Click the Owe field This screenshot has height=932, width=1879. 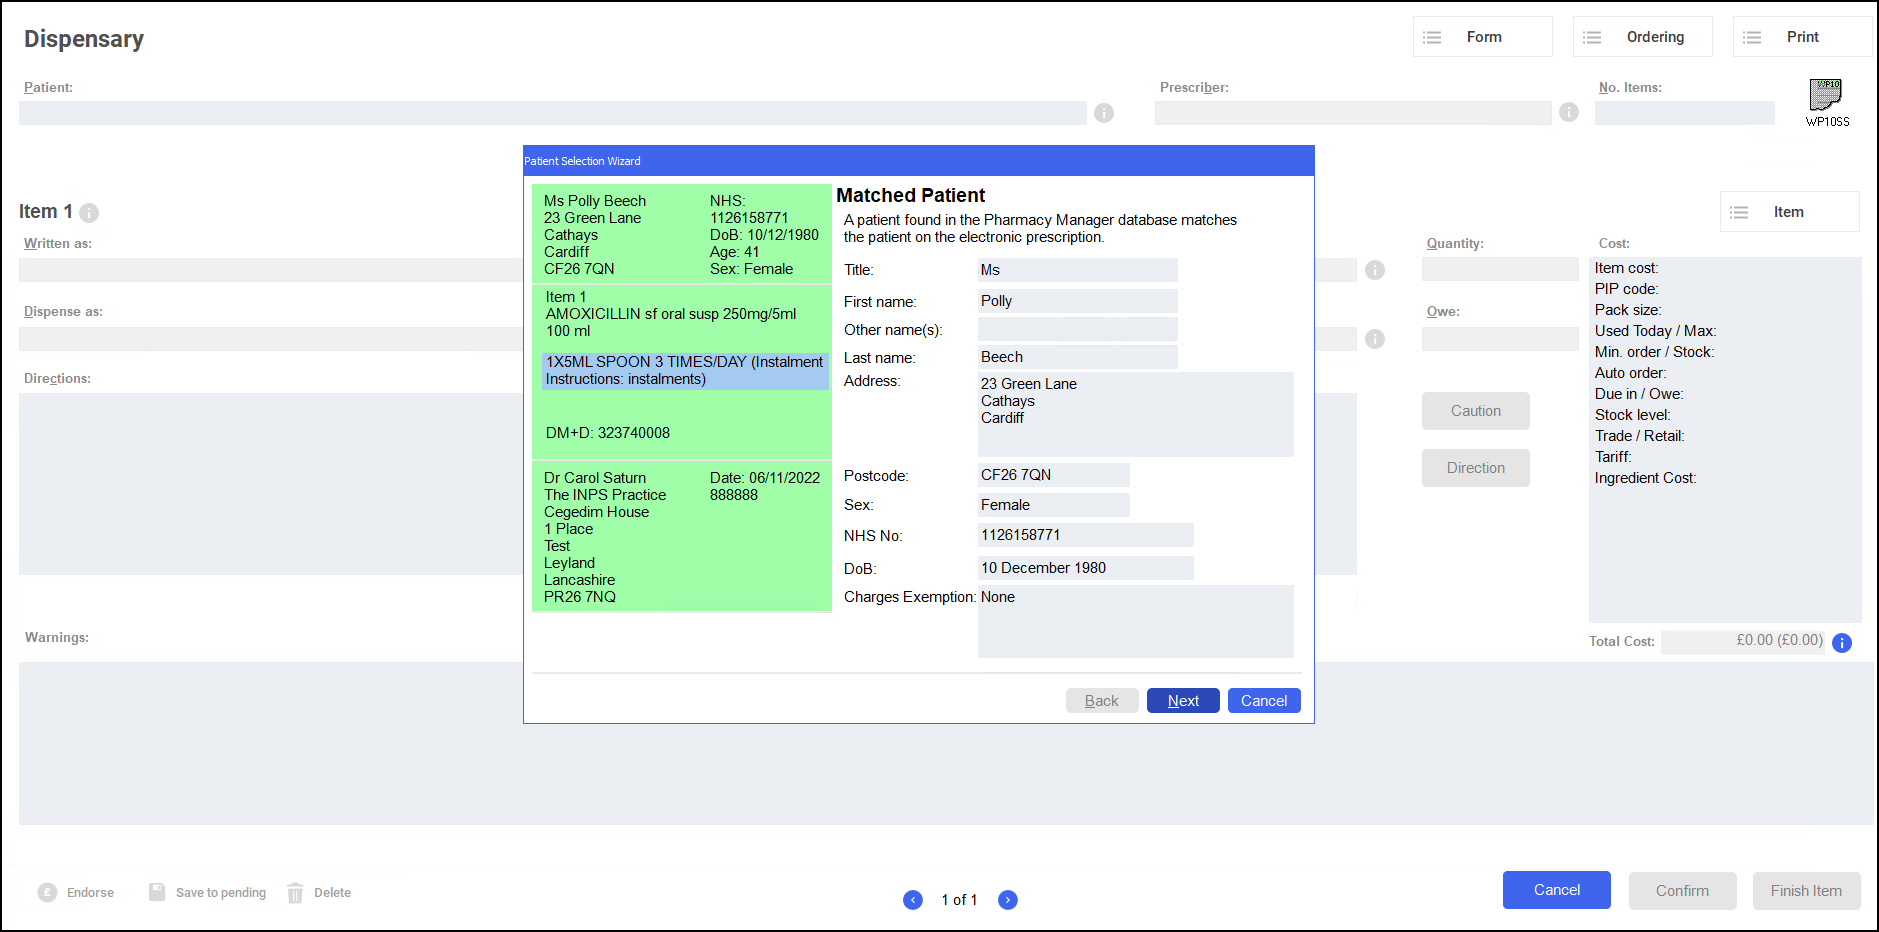pos(1500,339)
